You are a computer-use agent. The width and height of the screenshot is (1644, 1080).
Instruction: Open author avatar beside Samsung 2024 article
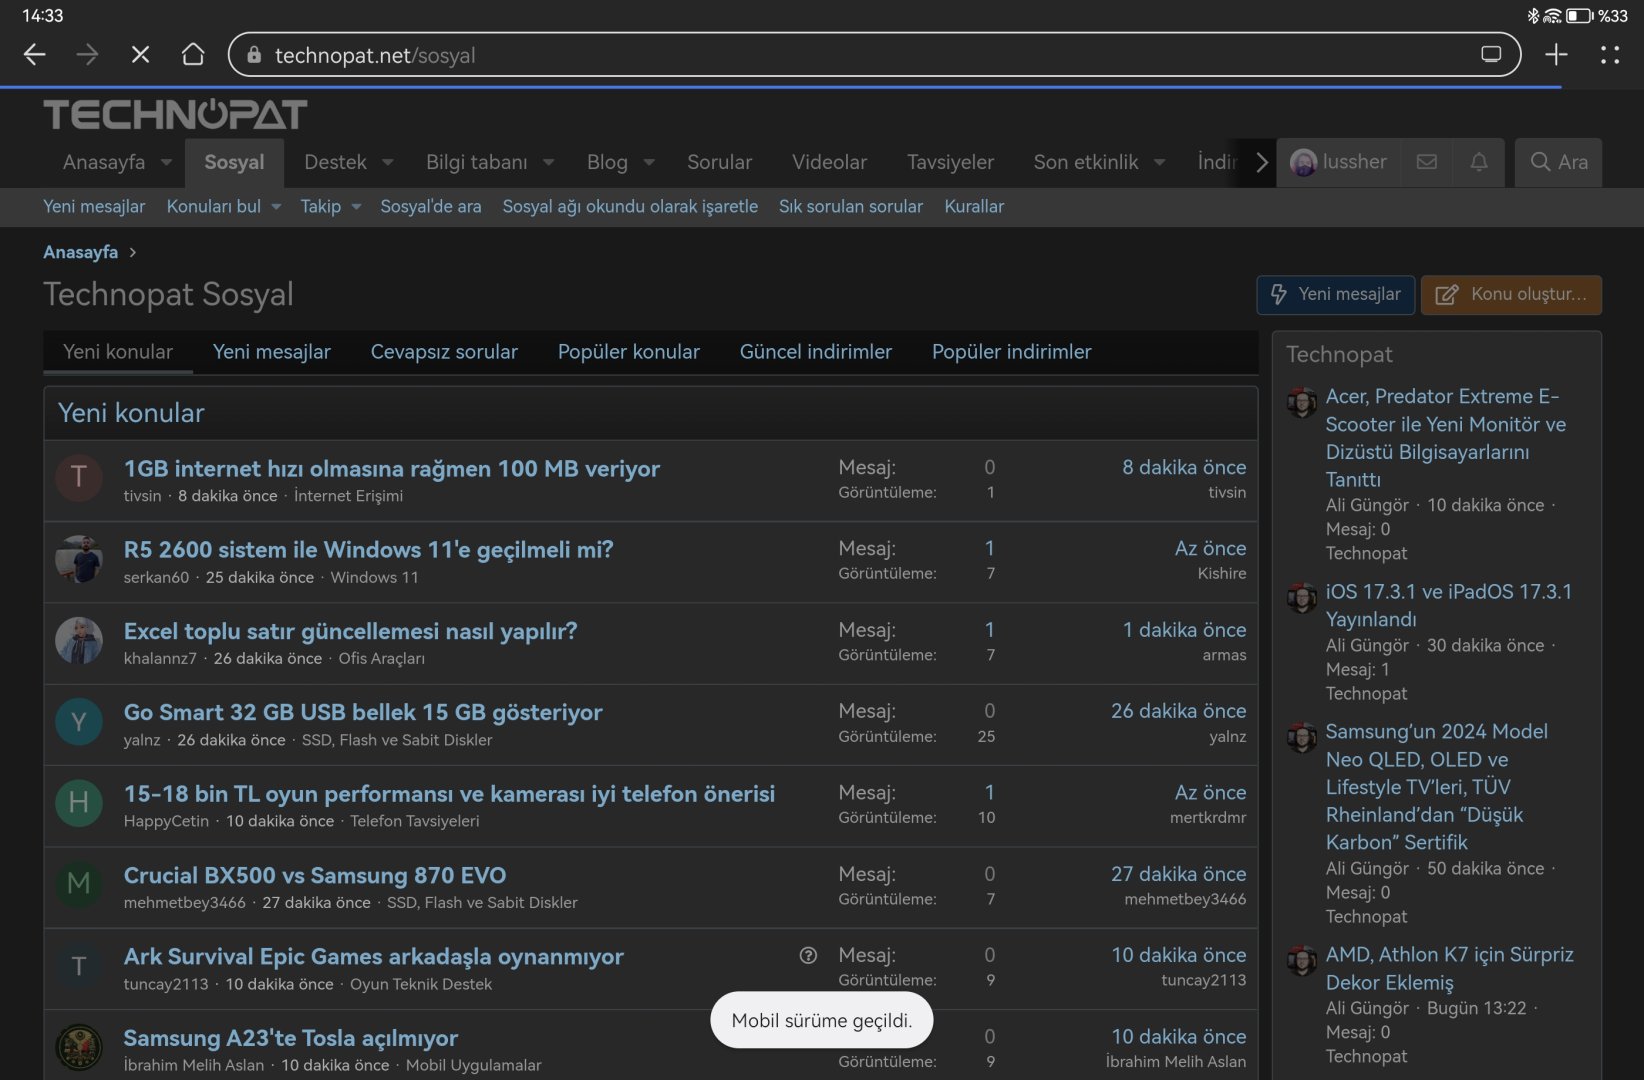click(1301, 738)
